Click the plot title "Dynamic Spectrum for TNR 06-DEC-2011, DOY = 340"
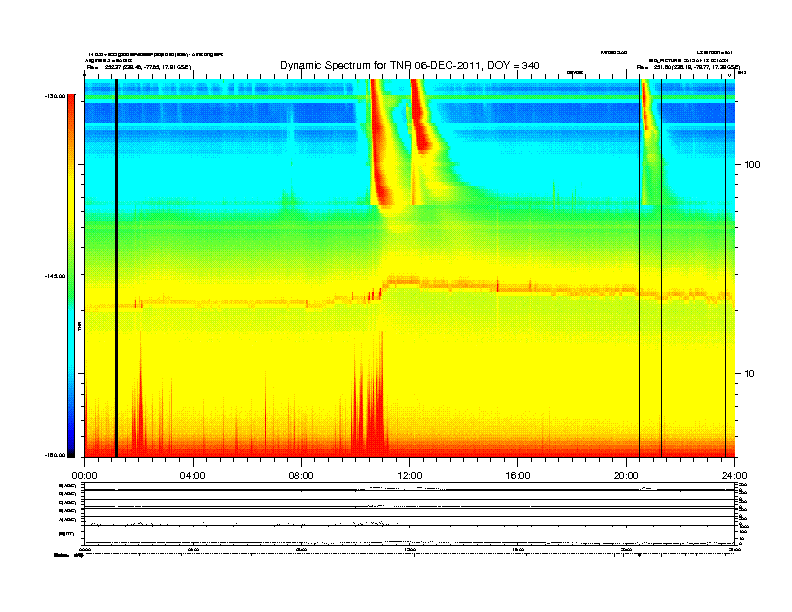 pos(410,66)
